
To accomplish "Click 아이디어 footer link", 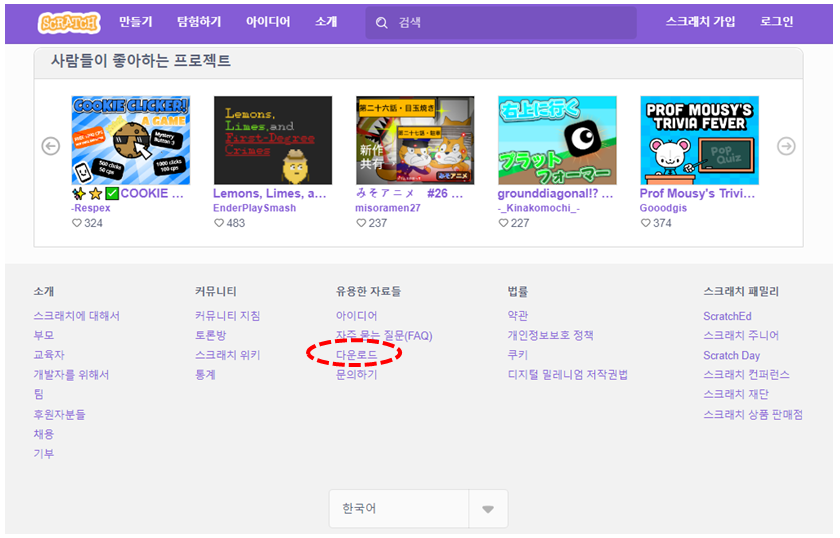I will (356, 316).
